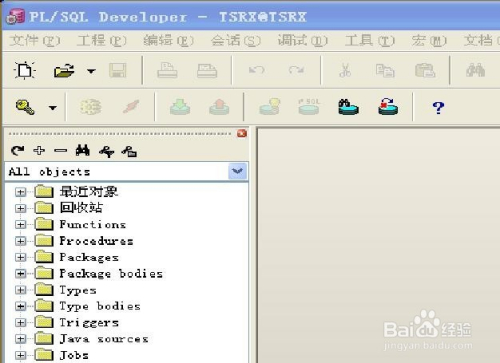Click the object browser binoculars find icon
This screenshot has width=500, height=363.
(83, 151)
